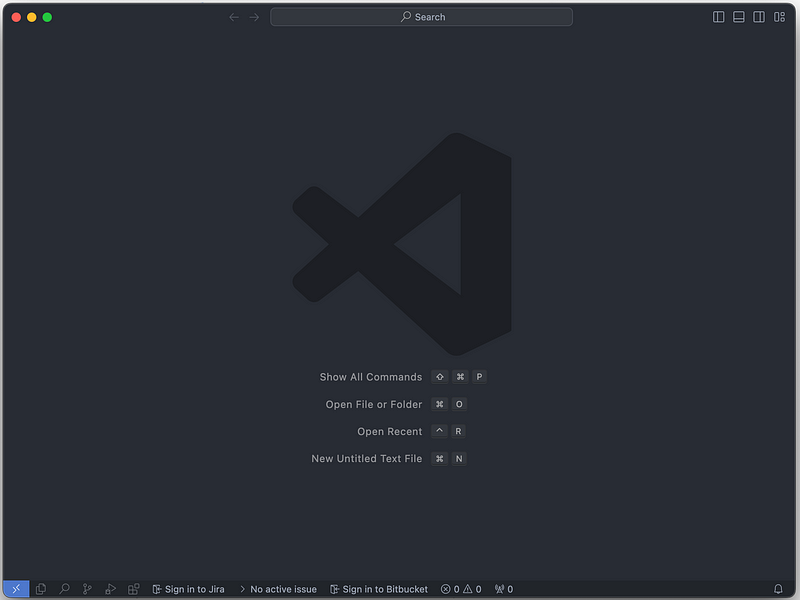Screen dimensions: 800x600
Task: Click the P key hint for Show All Commands
Action: 479,377
